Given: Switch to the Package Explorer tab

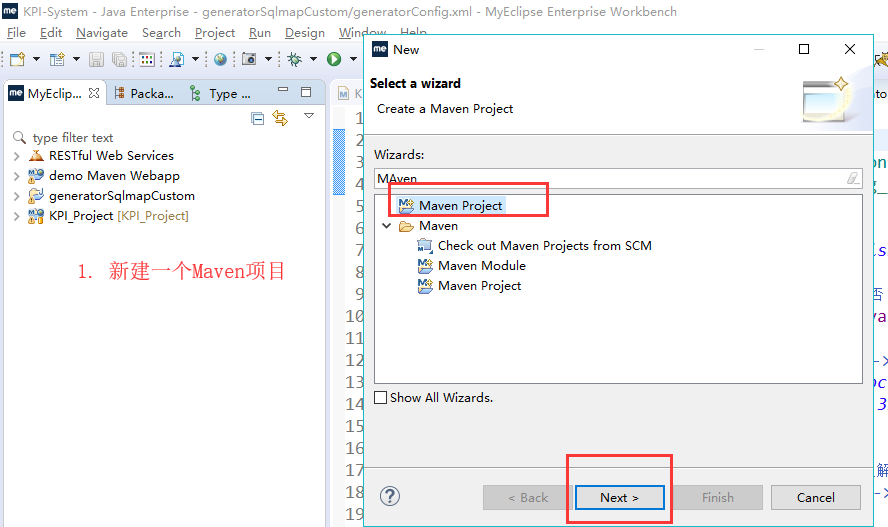Looking at the screenshot, I should 144,93.
